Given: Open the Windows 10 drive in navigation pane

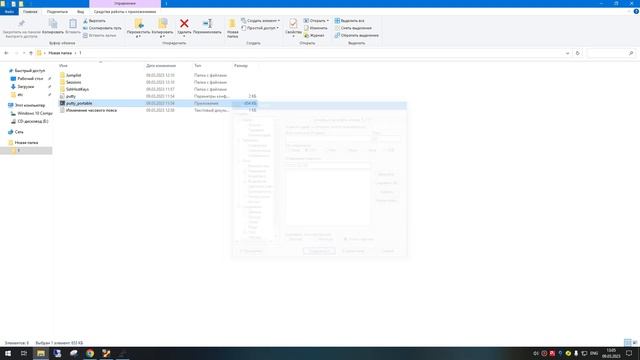Looking at the screenshot, I should click(35, 113).
